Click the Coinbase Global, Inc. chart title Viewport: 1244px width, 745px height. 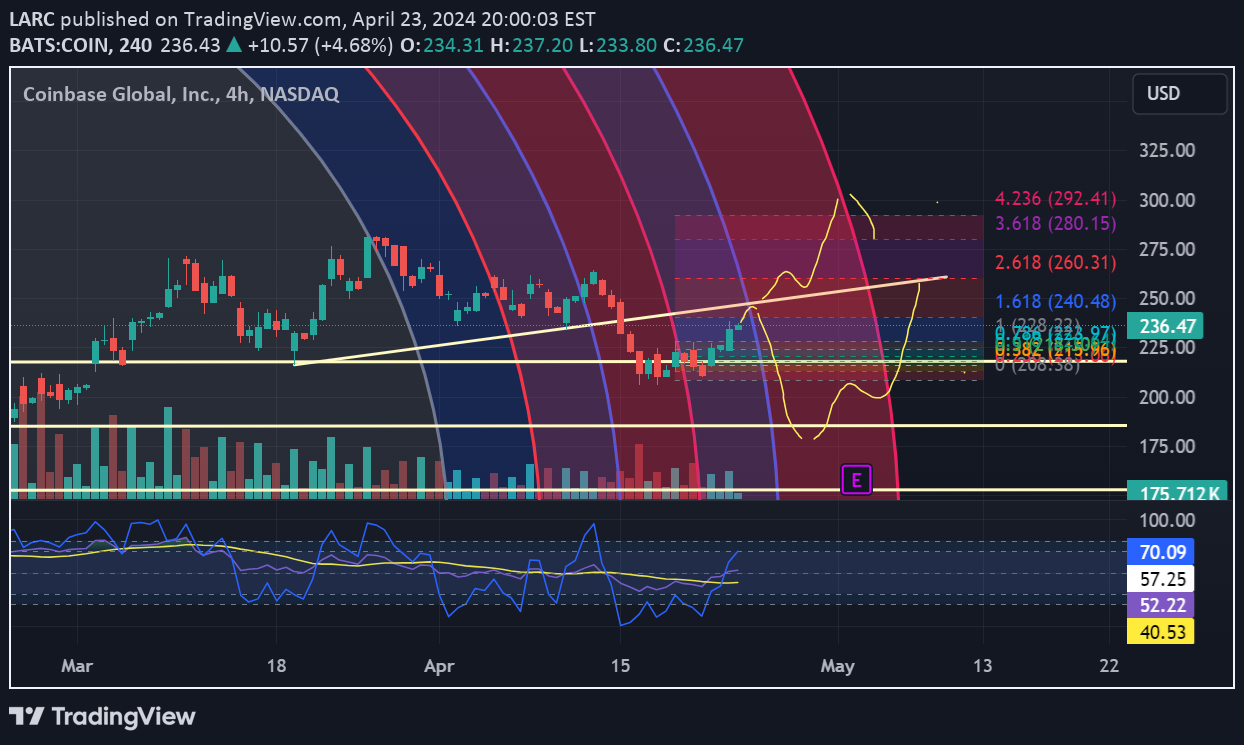tap(180, 94)
